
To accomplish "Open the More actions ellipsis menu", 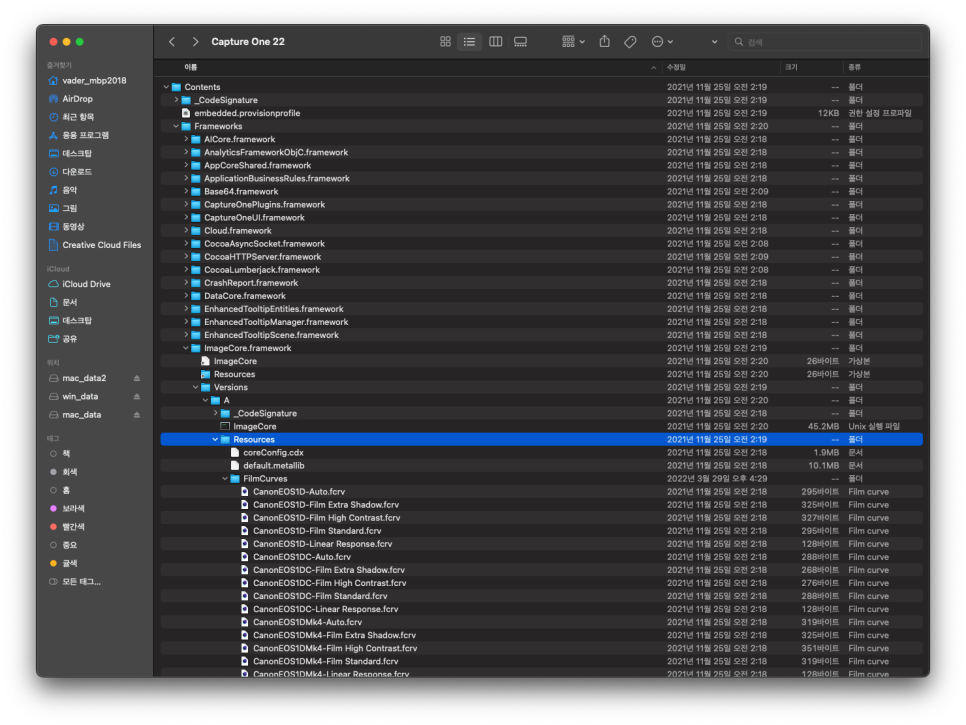I will click(662, 42).
